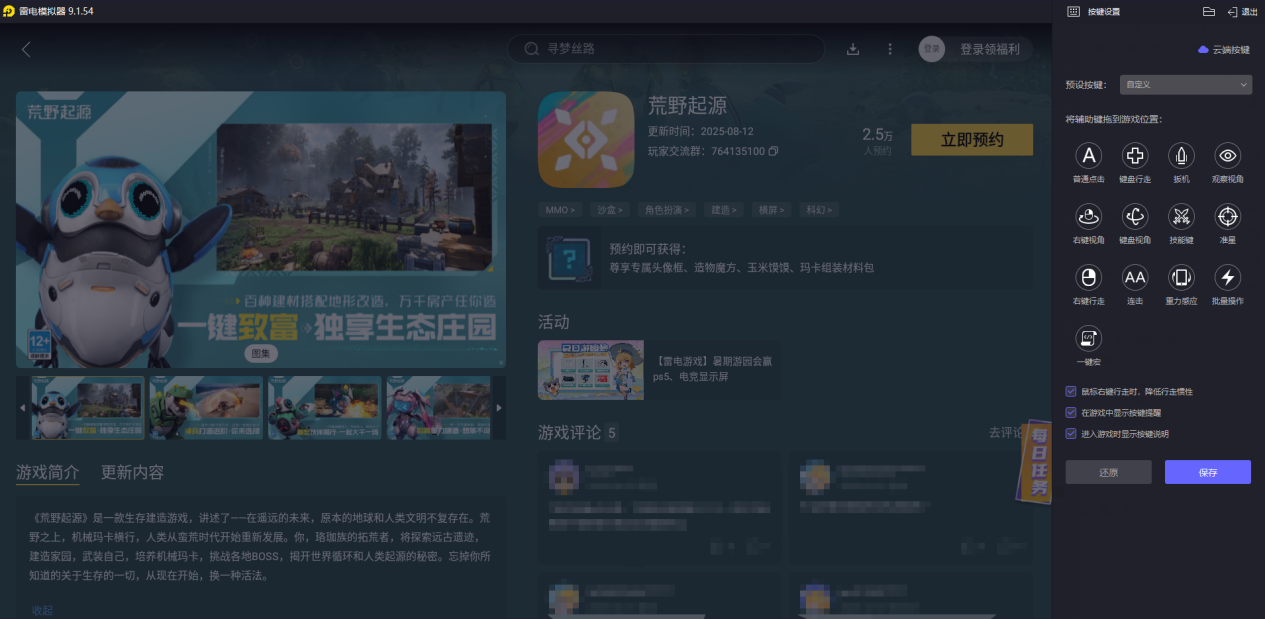The image size is (1265, 619).
Task: Select the second screenshot thumbnail
Action: click(206, 408)
